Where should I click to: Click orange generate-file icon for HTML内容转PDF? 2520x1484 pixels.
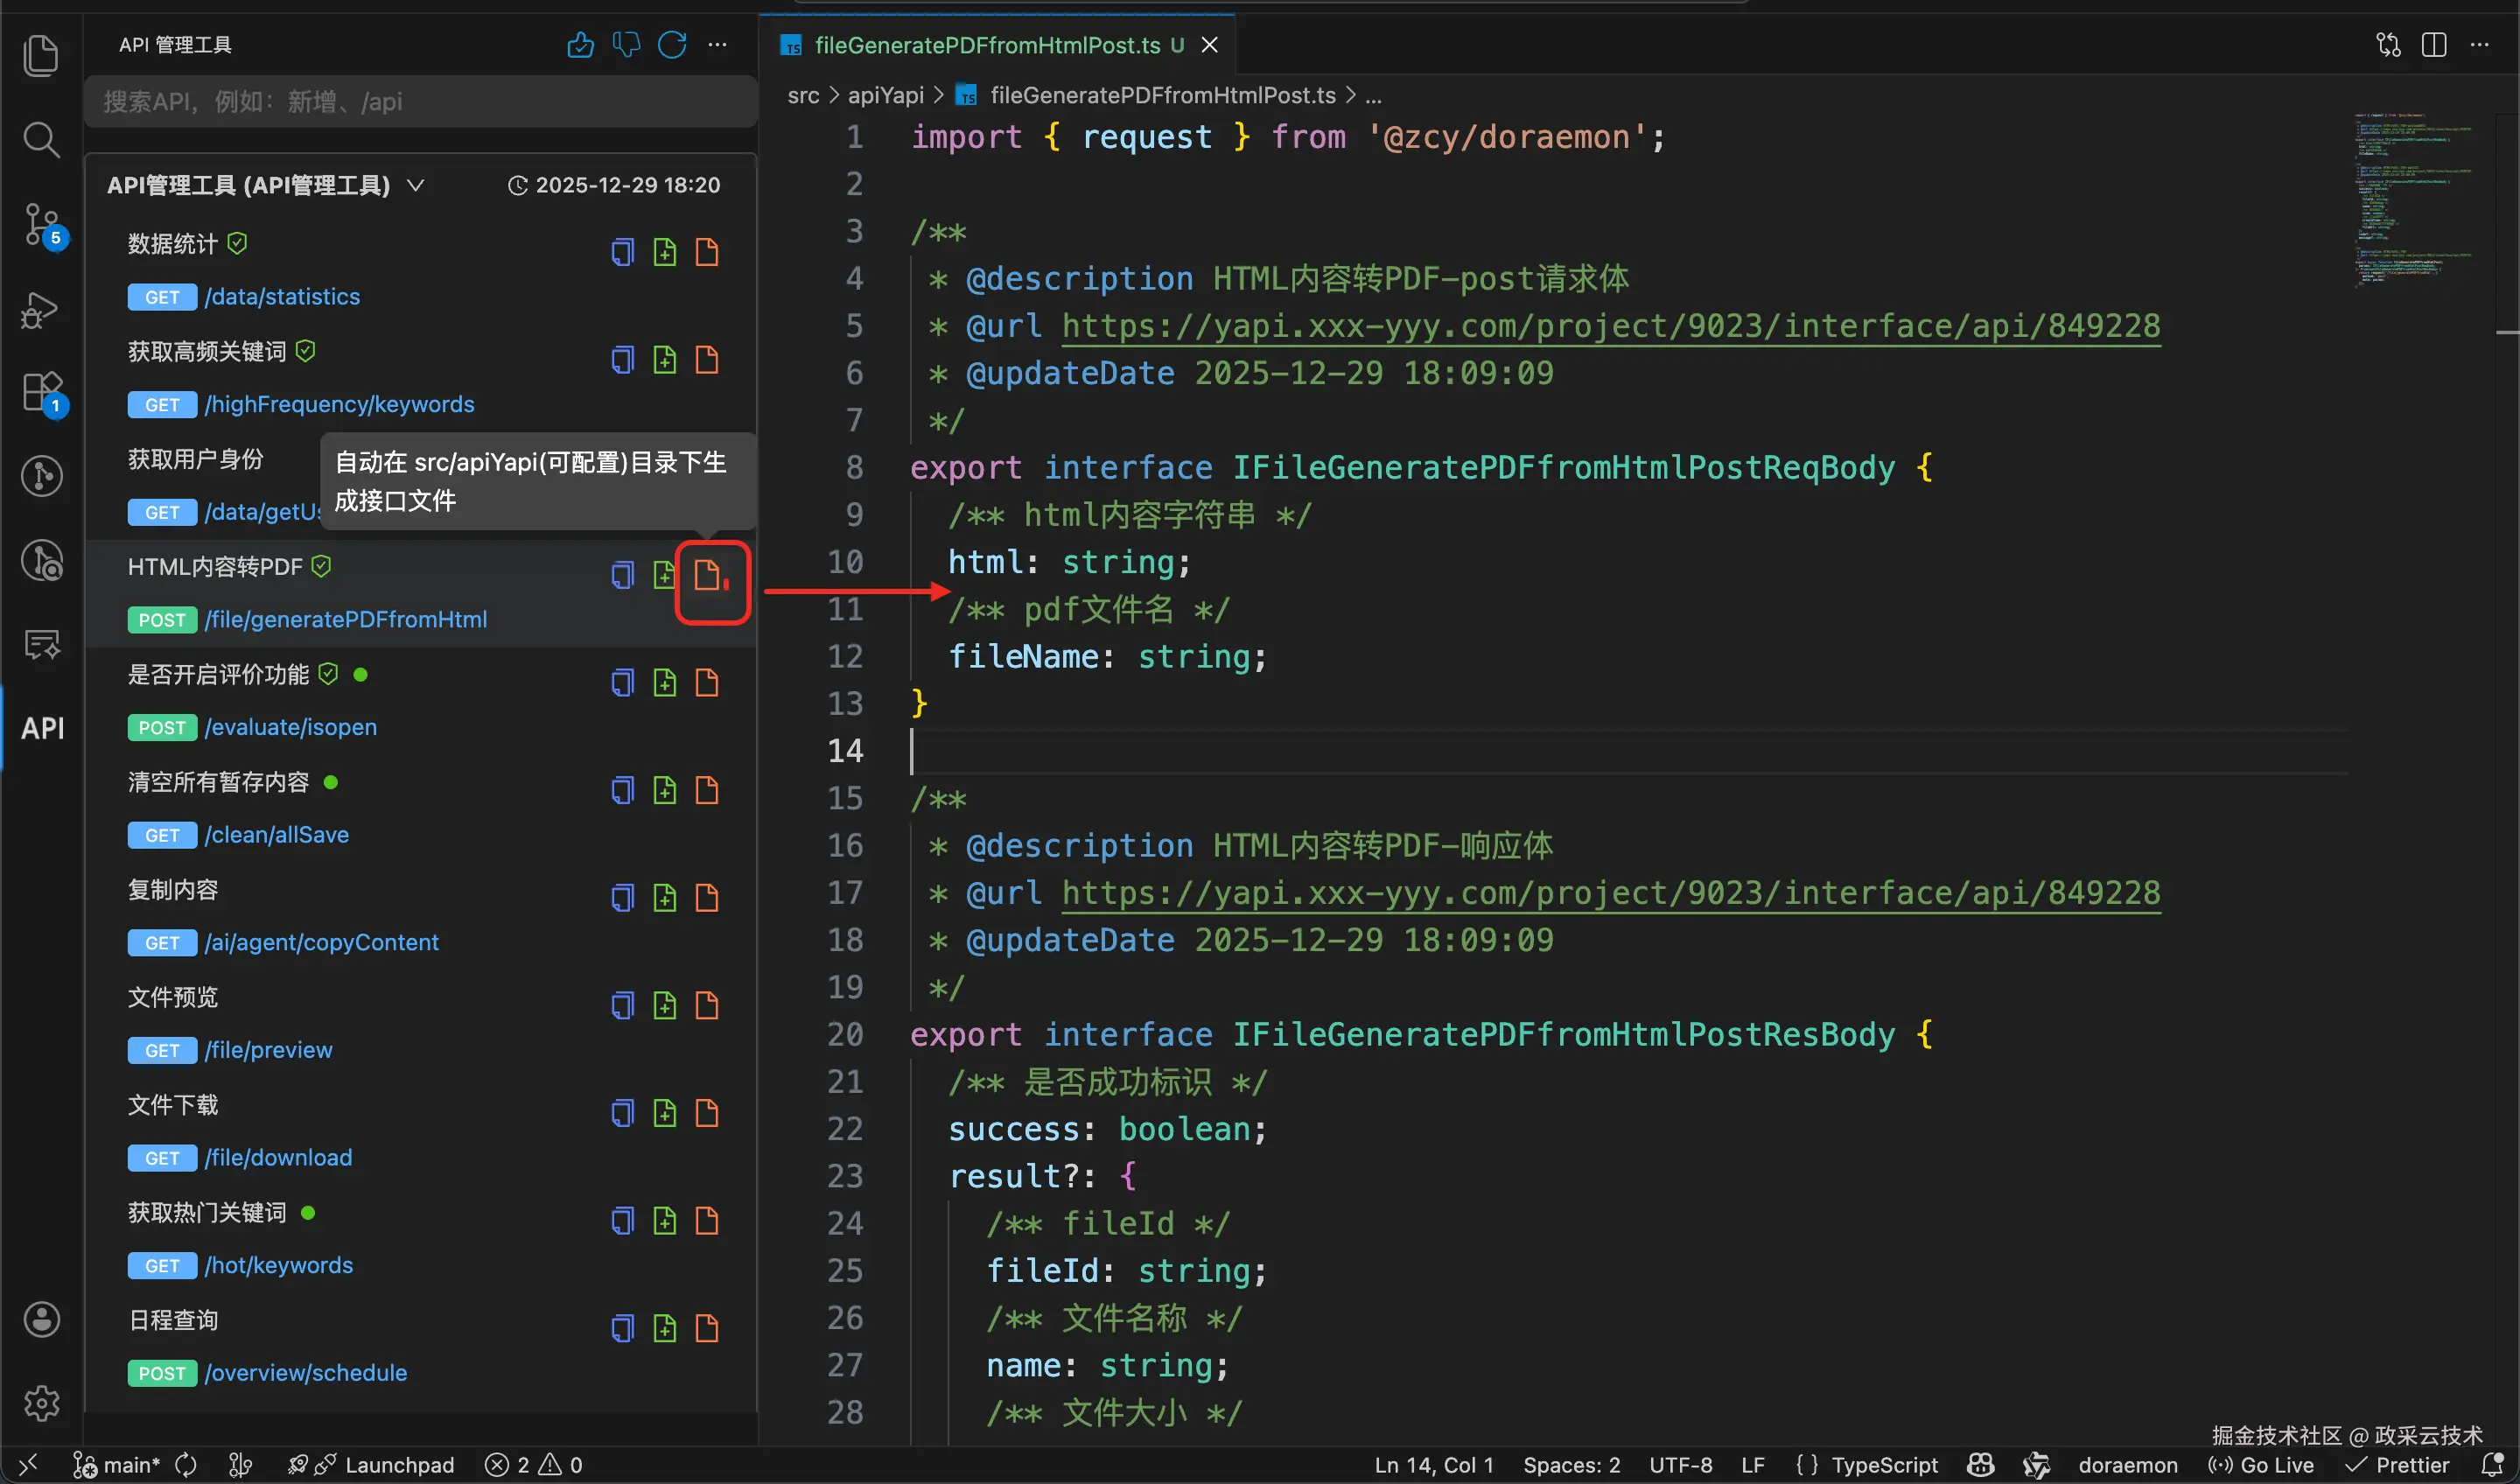(x=708, y=576)
